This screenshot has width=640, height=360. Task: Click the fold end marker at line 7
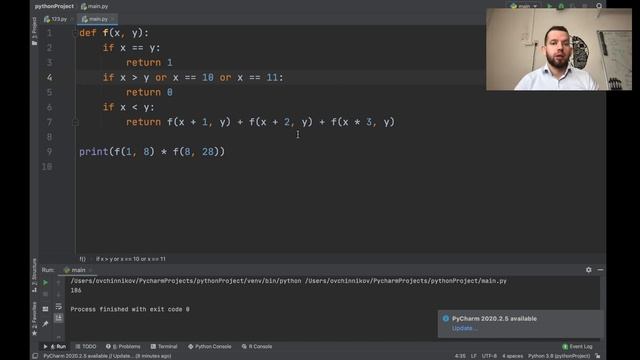point(75,122)
